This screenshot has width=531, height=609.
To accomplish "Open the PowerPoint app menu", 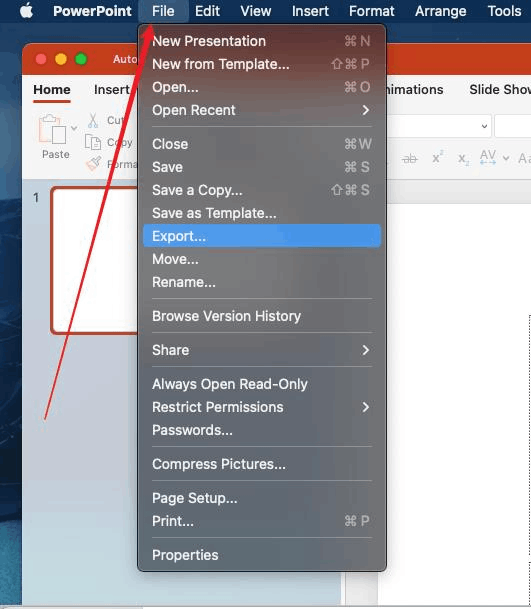I will [x=92, y=11].
